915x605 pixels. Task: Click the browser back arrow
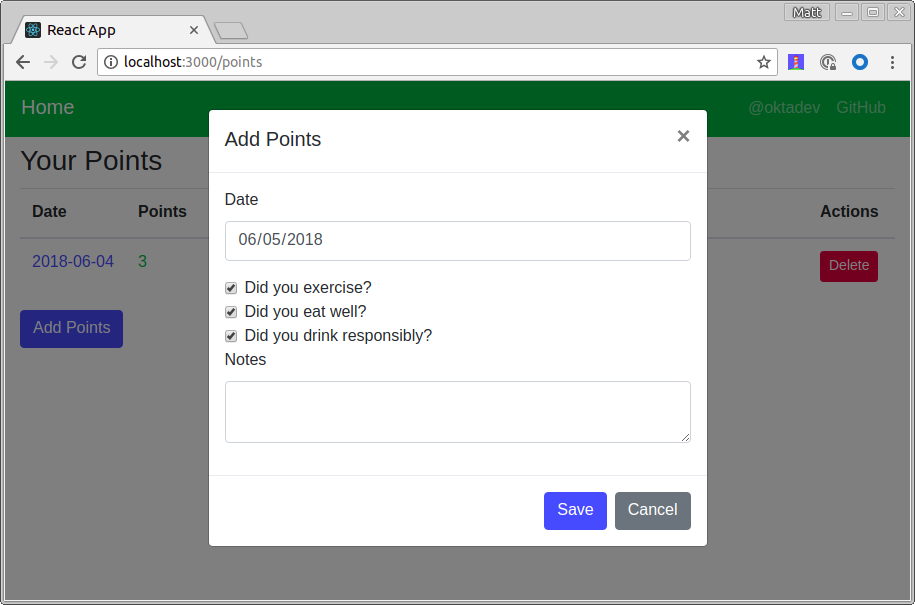(x=23, y=62)
